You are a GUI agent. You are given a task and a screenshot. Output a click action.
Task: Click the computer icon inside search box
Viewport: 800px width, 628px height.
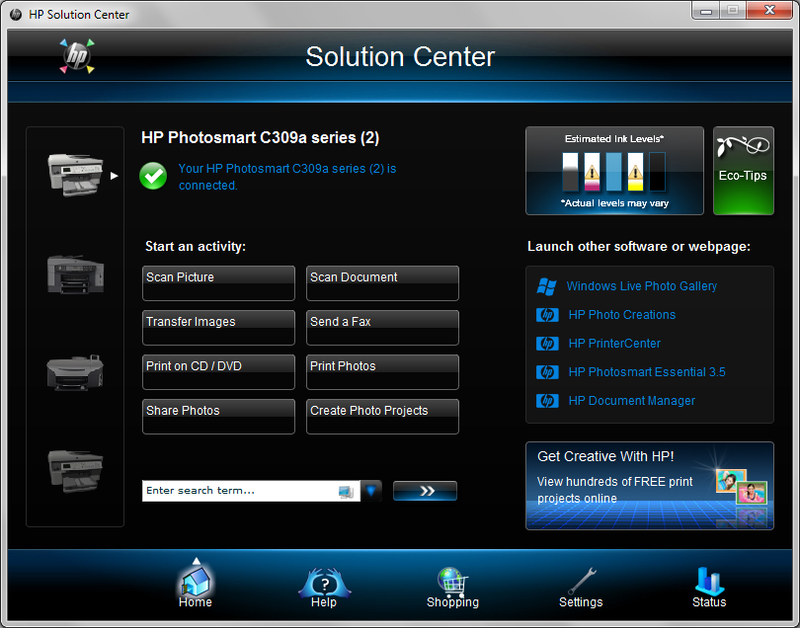(x=346, y=492)
